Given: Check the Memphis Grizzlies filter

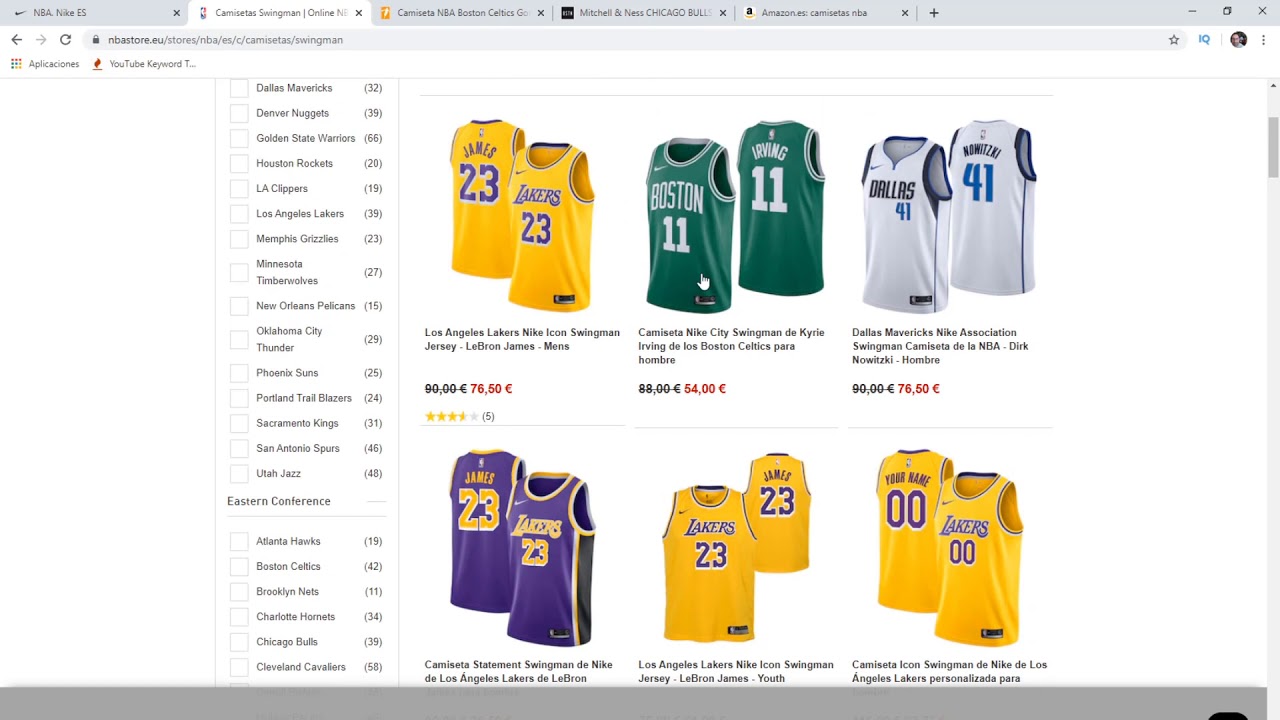Looking at the screenshot, I should [x=239, y=239].
